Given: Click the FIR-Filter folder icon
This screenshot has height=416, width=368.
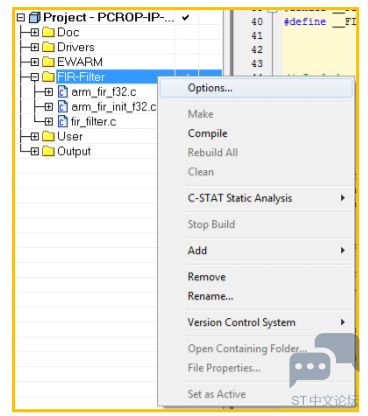Looking at the screenshot, I should tap(48, 77).
